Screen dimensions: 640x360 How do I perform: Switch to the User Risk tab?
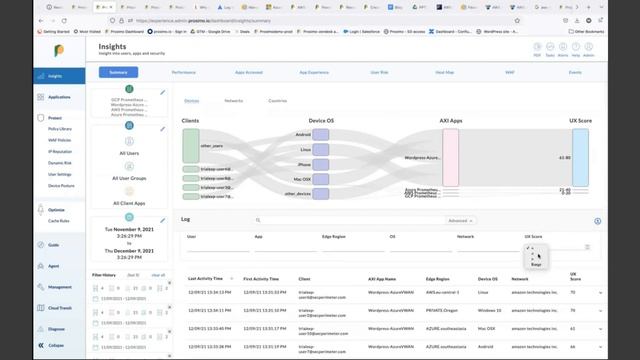pos(379,72)
